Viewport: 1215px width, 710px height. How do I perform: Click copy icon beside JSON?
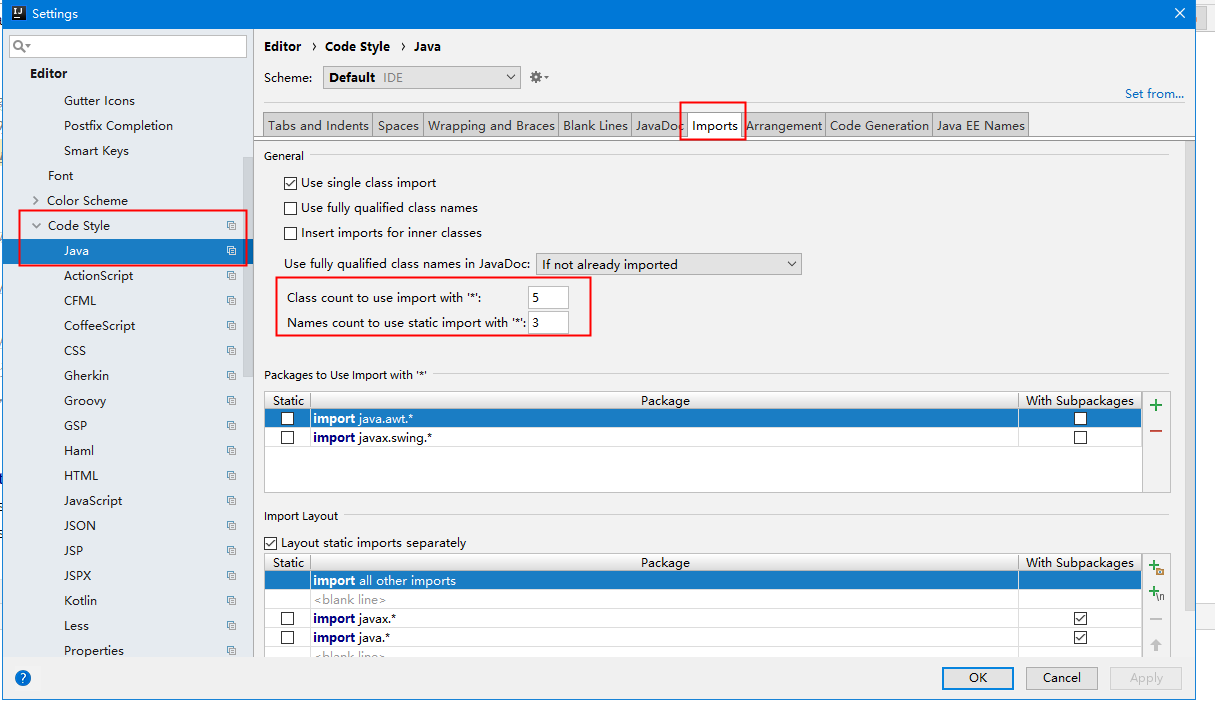click(x=231, y=526)
